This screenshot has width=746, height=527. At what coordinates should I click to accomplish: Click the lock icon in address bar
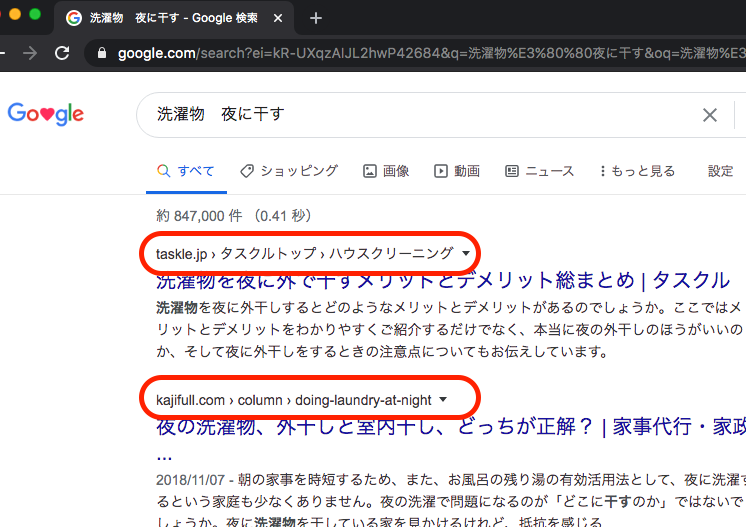pyautogui.click(x=102, y=52)
